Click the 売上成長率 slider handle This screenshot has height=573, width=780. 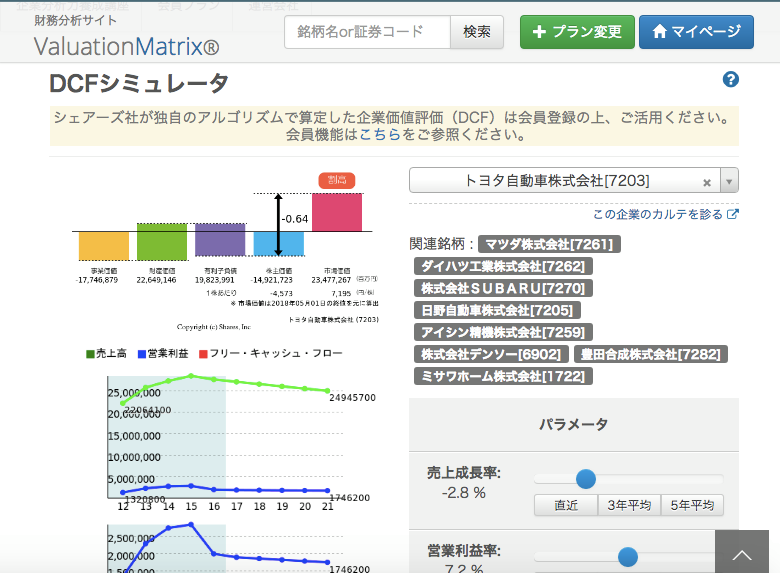pos(586,479)
